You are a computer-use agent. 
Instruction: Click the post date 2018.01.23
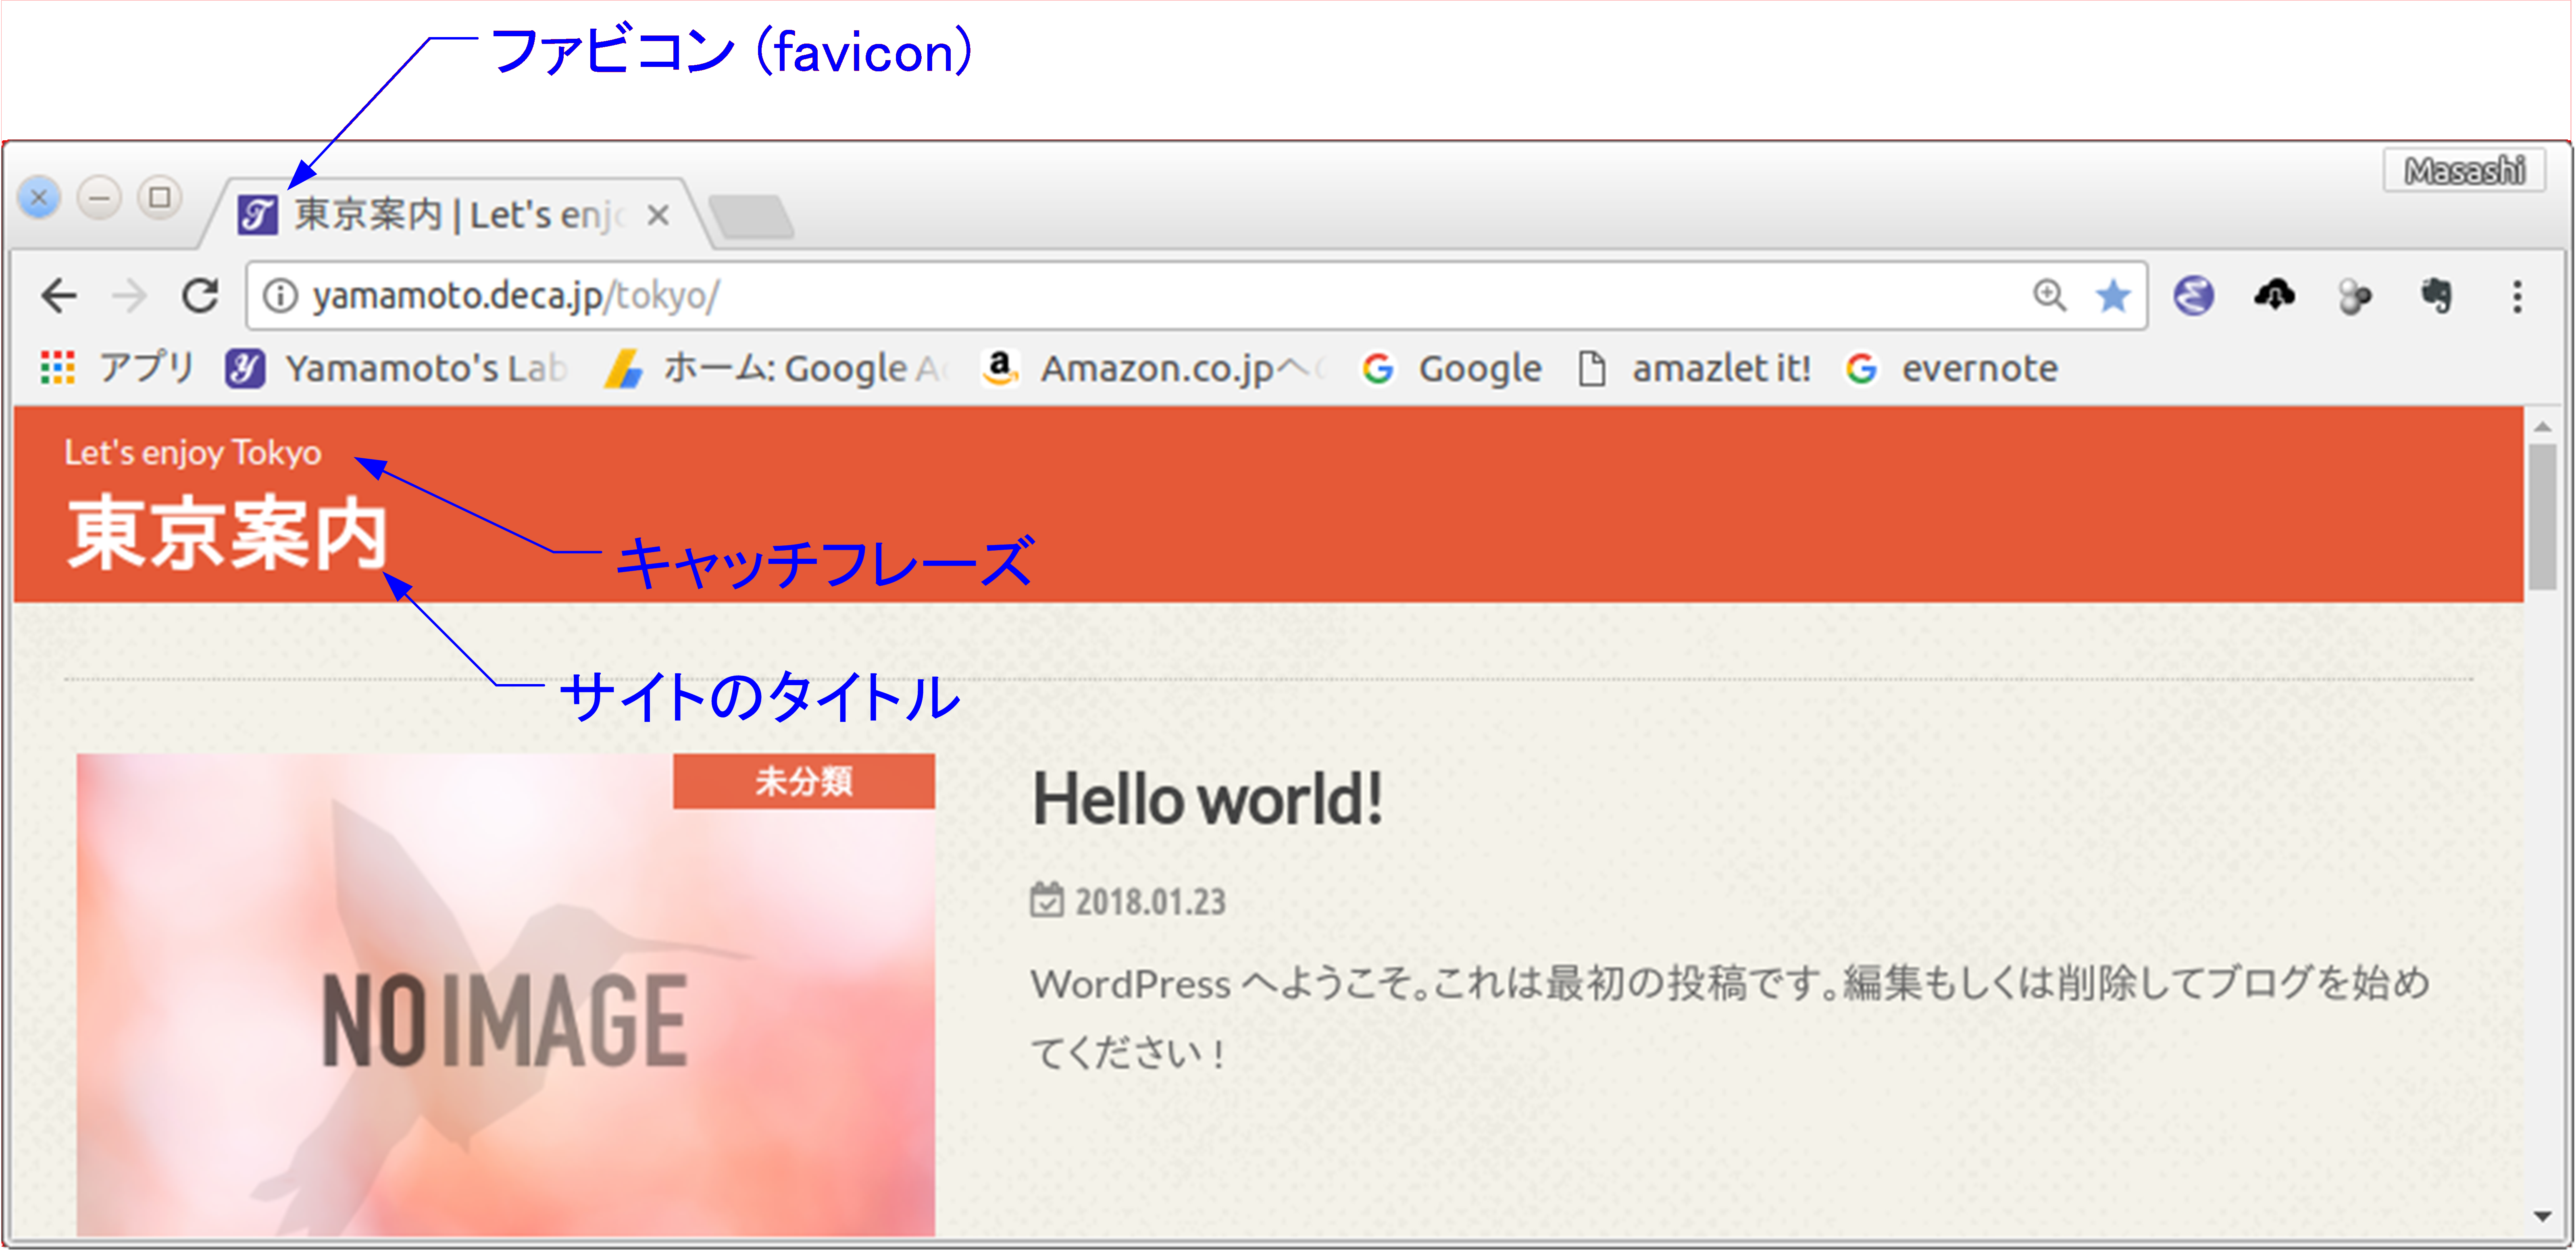[x=1150, y=902]
